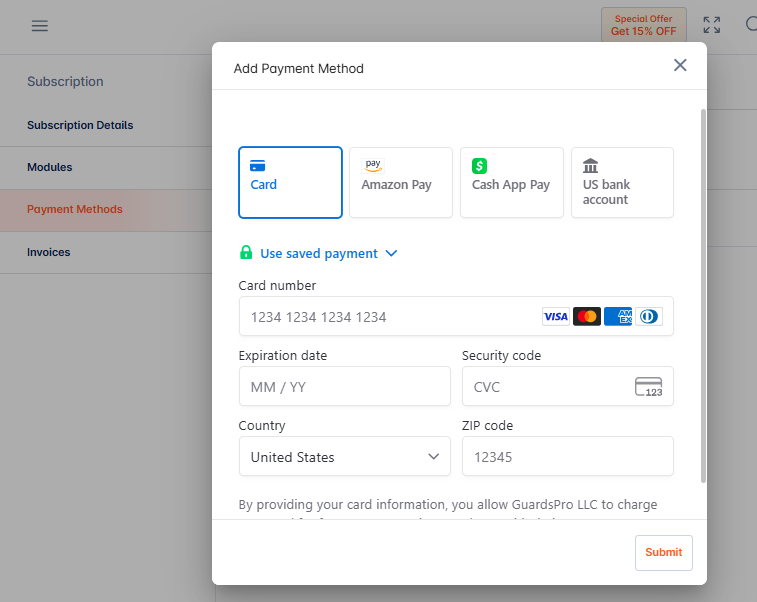This screenshot has height=602, width=757.
Task: Click the Submit button
Action: [663, 552]
